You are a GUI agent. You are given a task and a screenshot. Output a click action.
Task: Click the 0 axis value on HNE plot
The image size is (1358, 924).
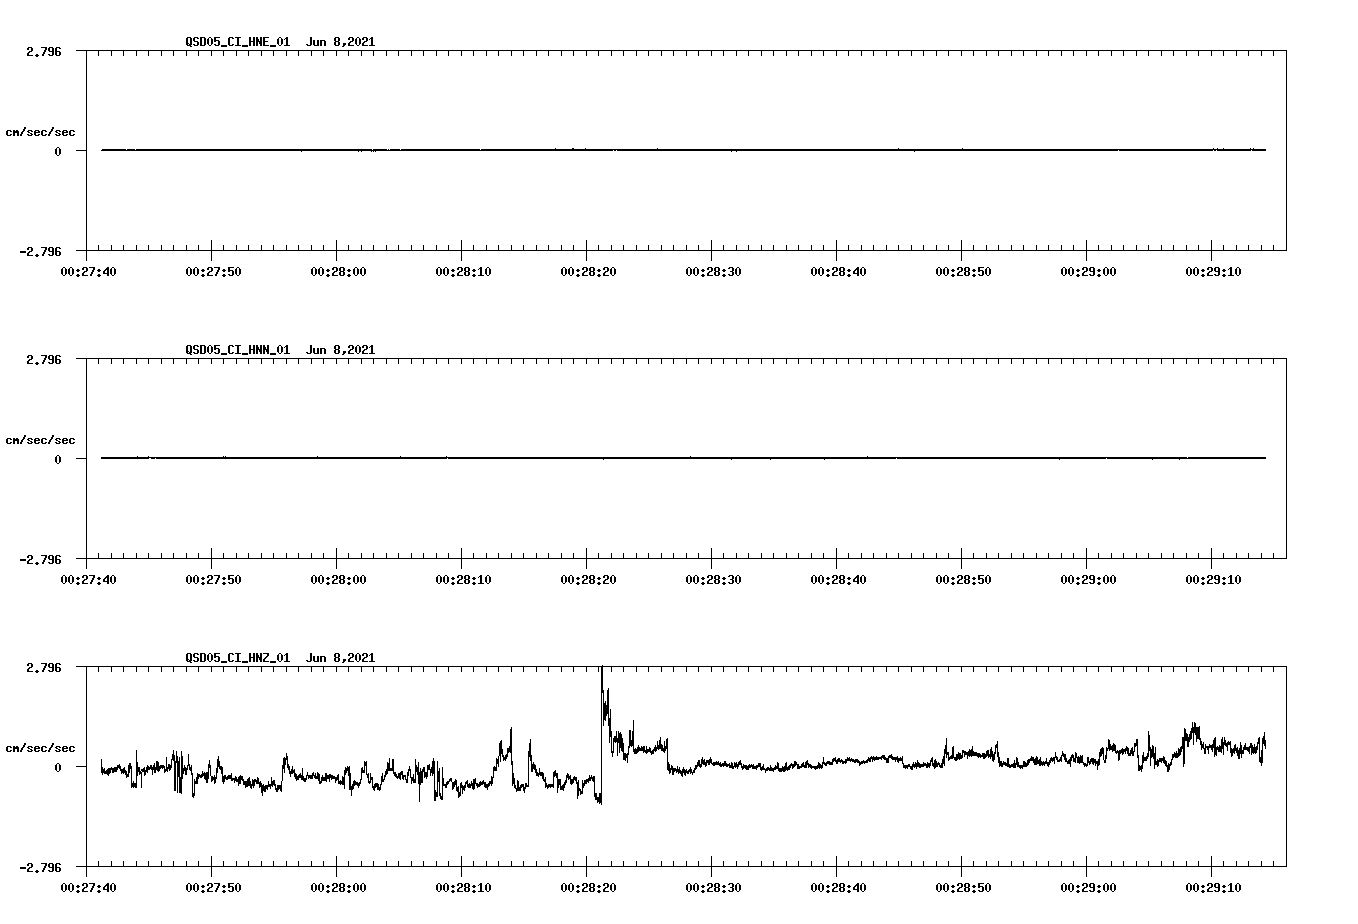click(x=58, y=151)
